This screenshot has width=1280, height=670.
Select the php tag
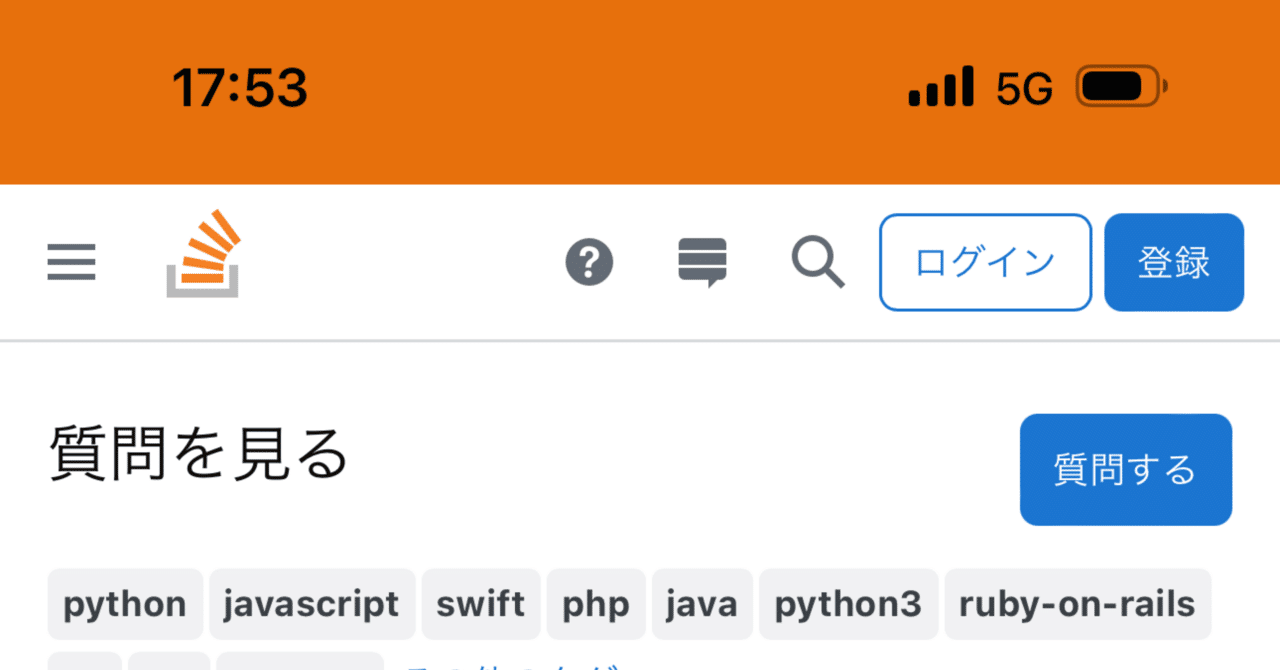(596, 604)
